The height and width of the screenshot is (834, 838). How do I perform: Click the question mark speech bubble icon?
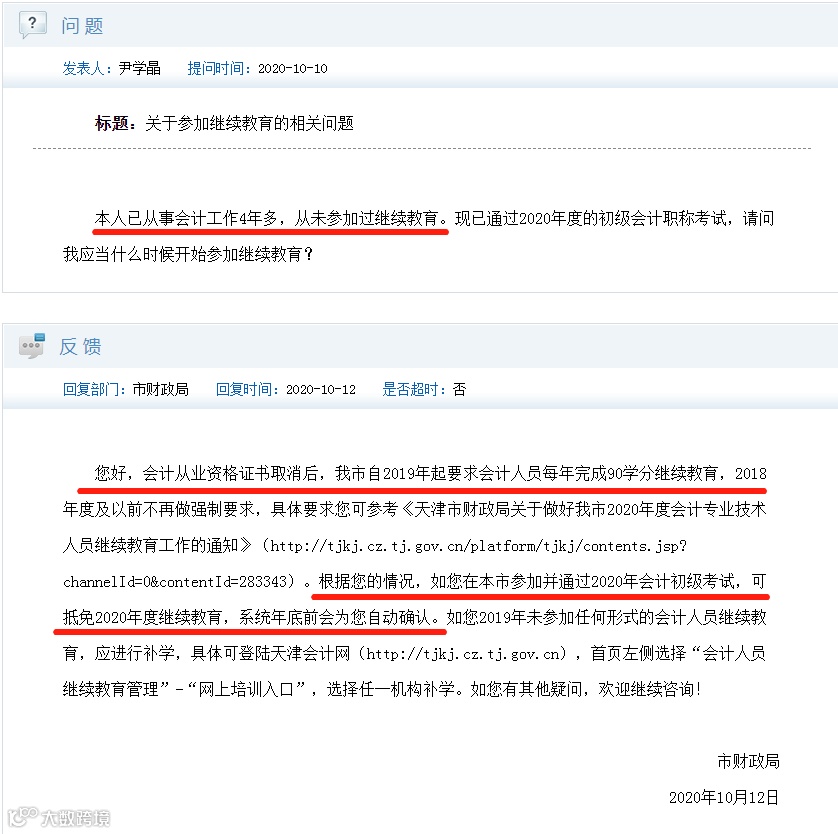coord(33,25)
